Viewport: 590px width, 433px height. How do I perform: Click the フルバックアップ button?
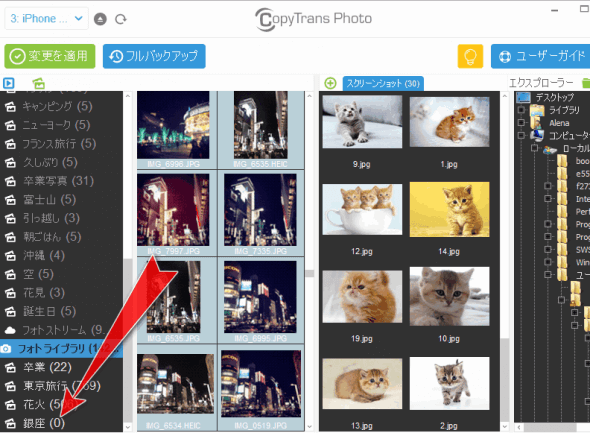[154, 56]
